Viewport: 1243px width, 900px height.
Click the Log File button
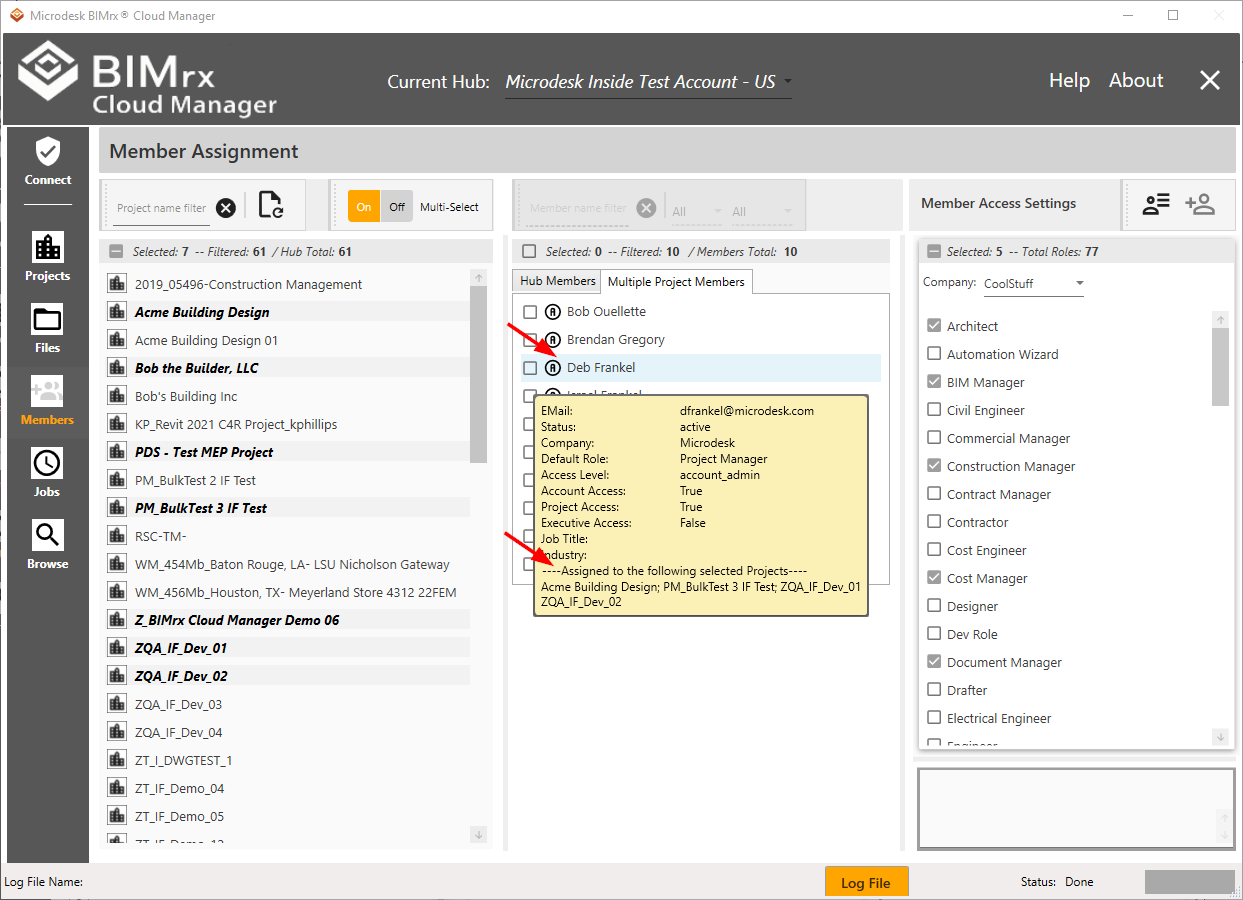[866, 882]
